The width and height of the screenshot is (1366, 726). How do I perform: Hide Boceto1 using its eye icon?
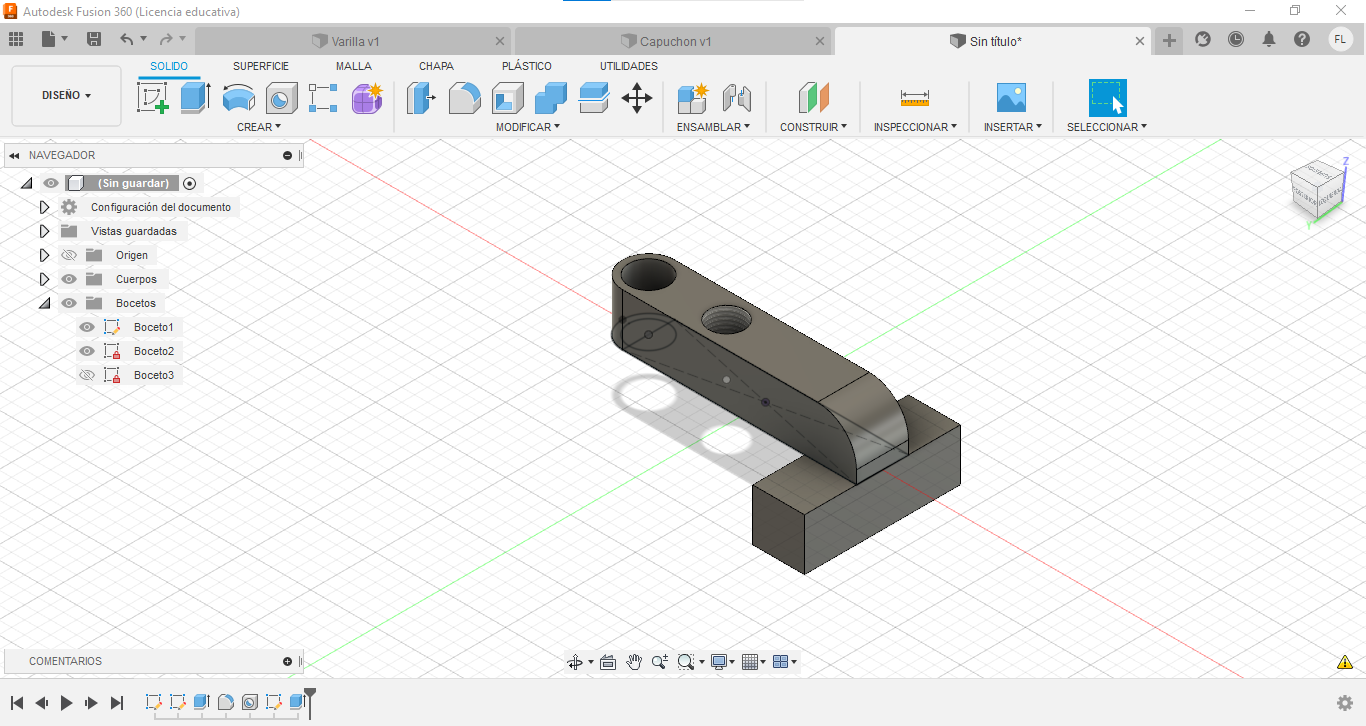click(x=87, y=327)
